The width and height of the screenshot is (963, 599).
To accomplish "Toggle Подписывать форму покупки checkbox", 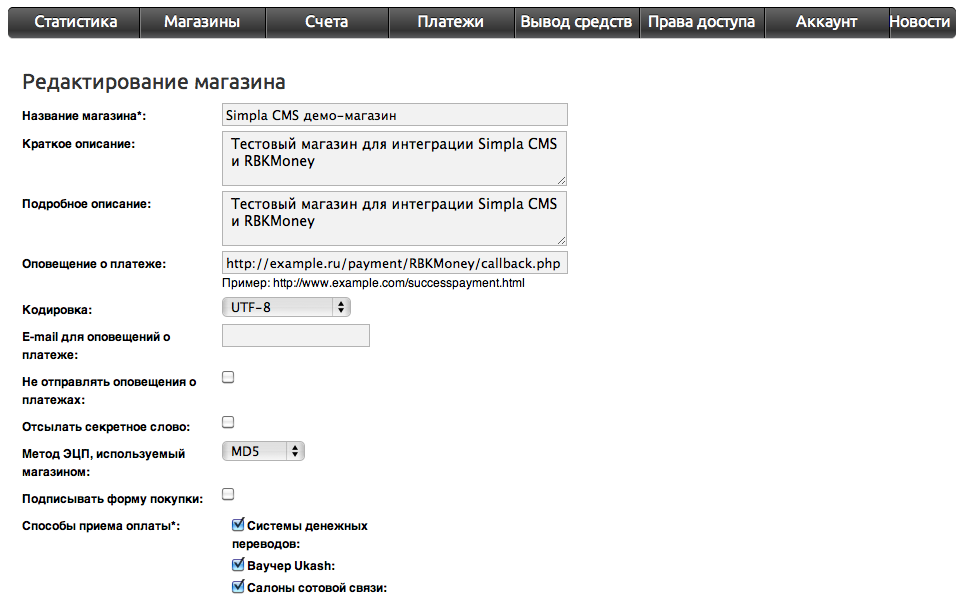I will 228,494.
